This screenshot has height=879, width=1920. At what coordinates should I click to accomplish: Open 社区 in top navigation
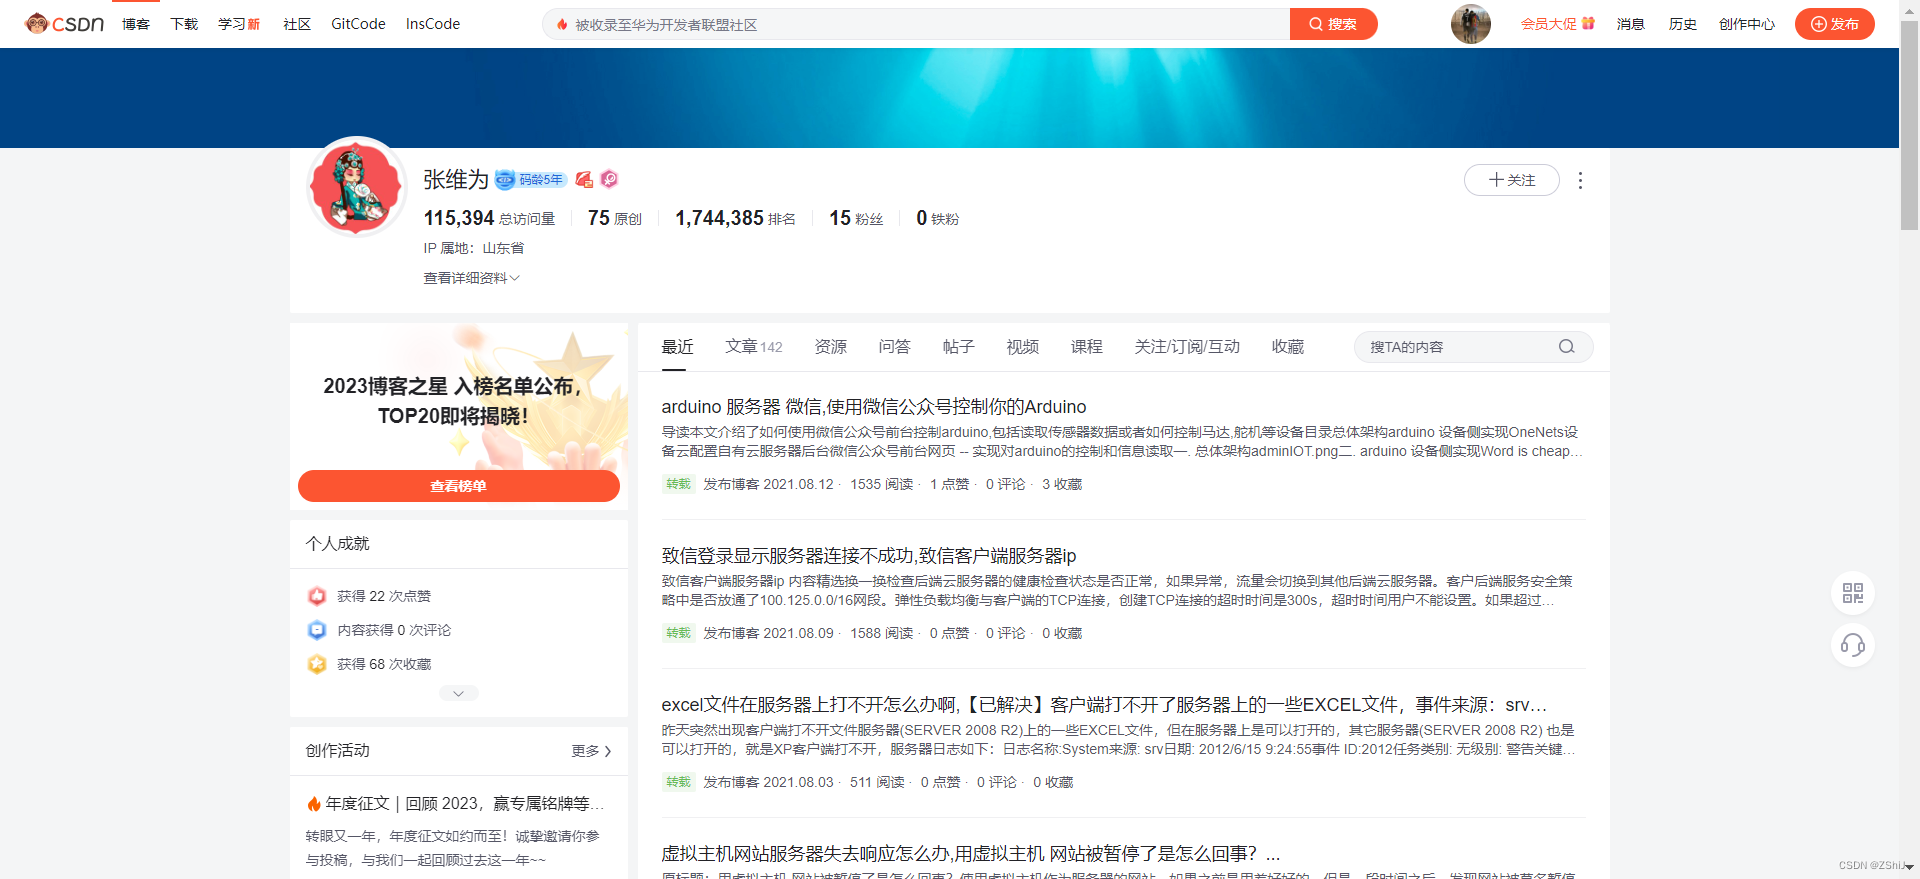coord(297,24)
